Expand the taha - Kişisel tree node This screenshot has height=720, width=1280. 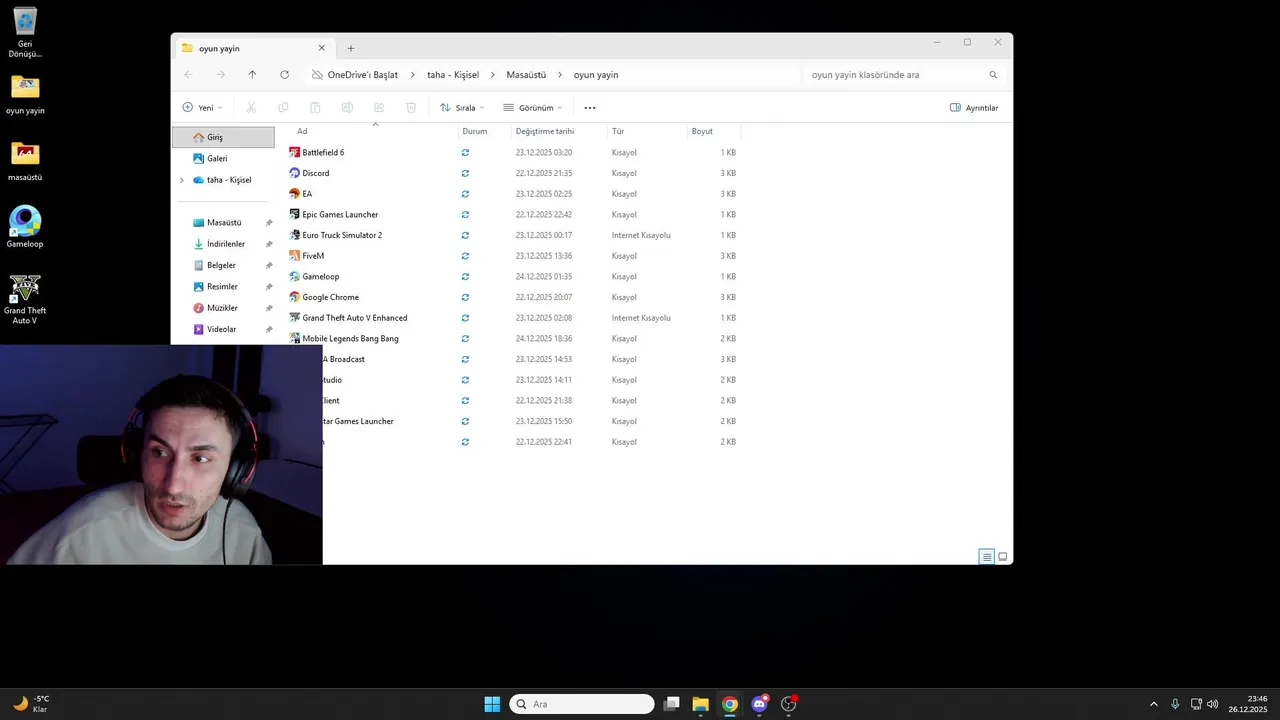(x=181, y=180)
